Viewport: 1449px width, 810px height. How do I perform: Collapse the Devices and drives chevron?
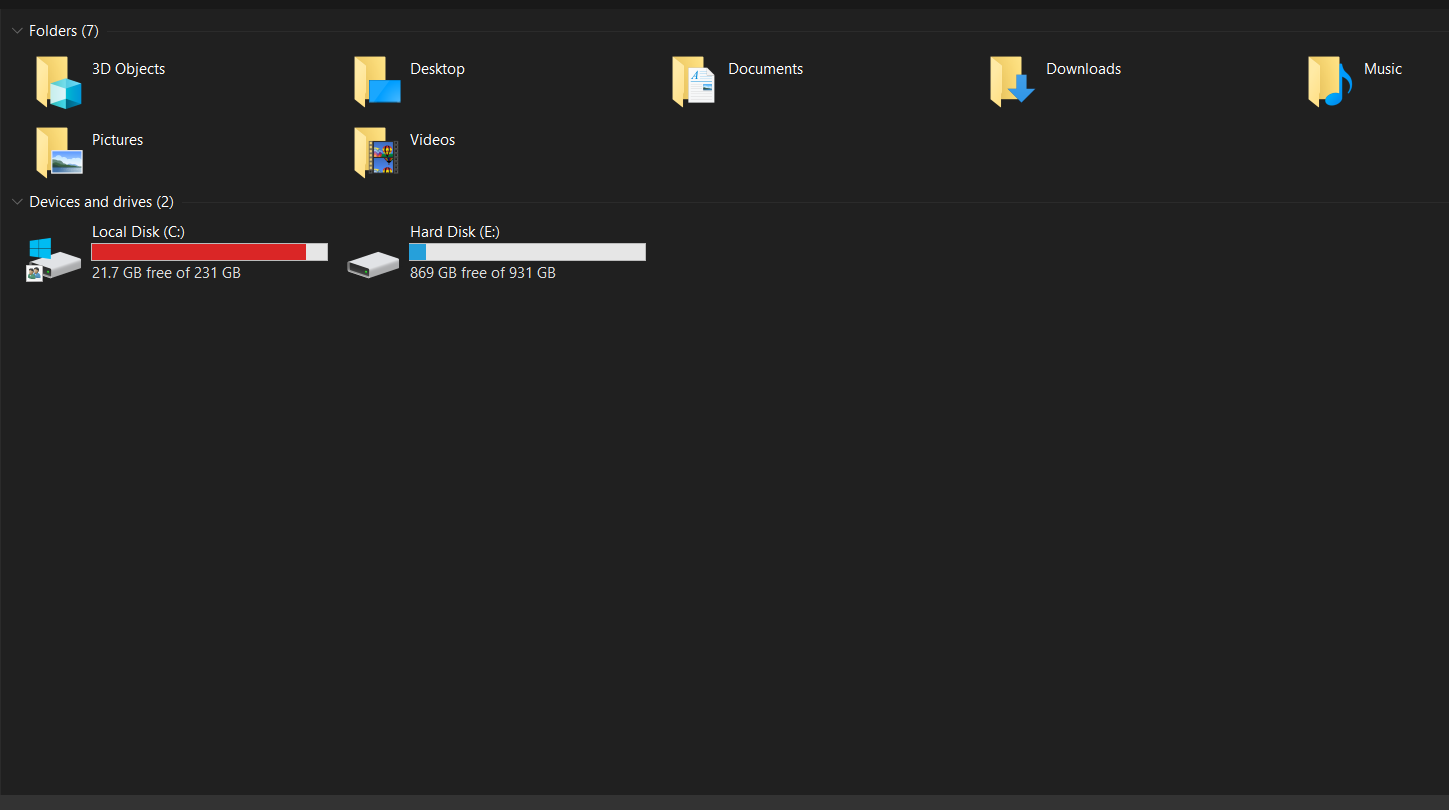coord(17,202)
